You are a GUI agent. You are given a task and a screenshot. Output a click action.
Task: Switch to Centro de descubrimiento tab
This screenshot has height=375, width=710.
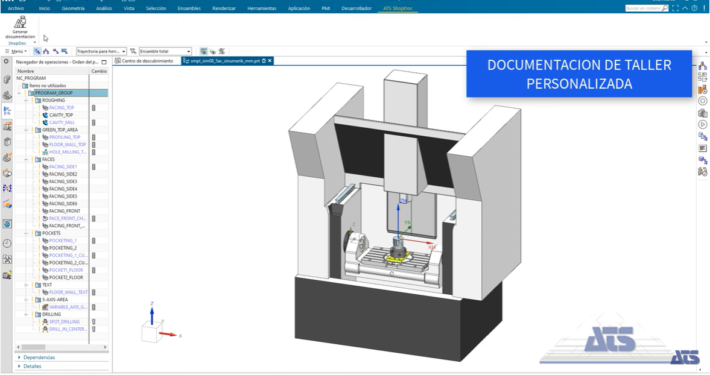pyautogui.click(x=144, y=61)
